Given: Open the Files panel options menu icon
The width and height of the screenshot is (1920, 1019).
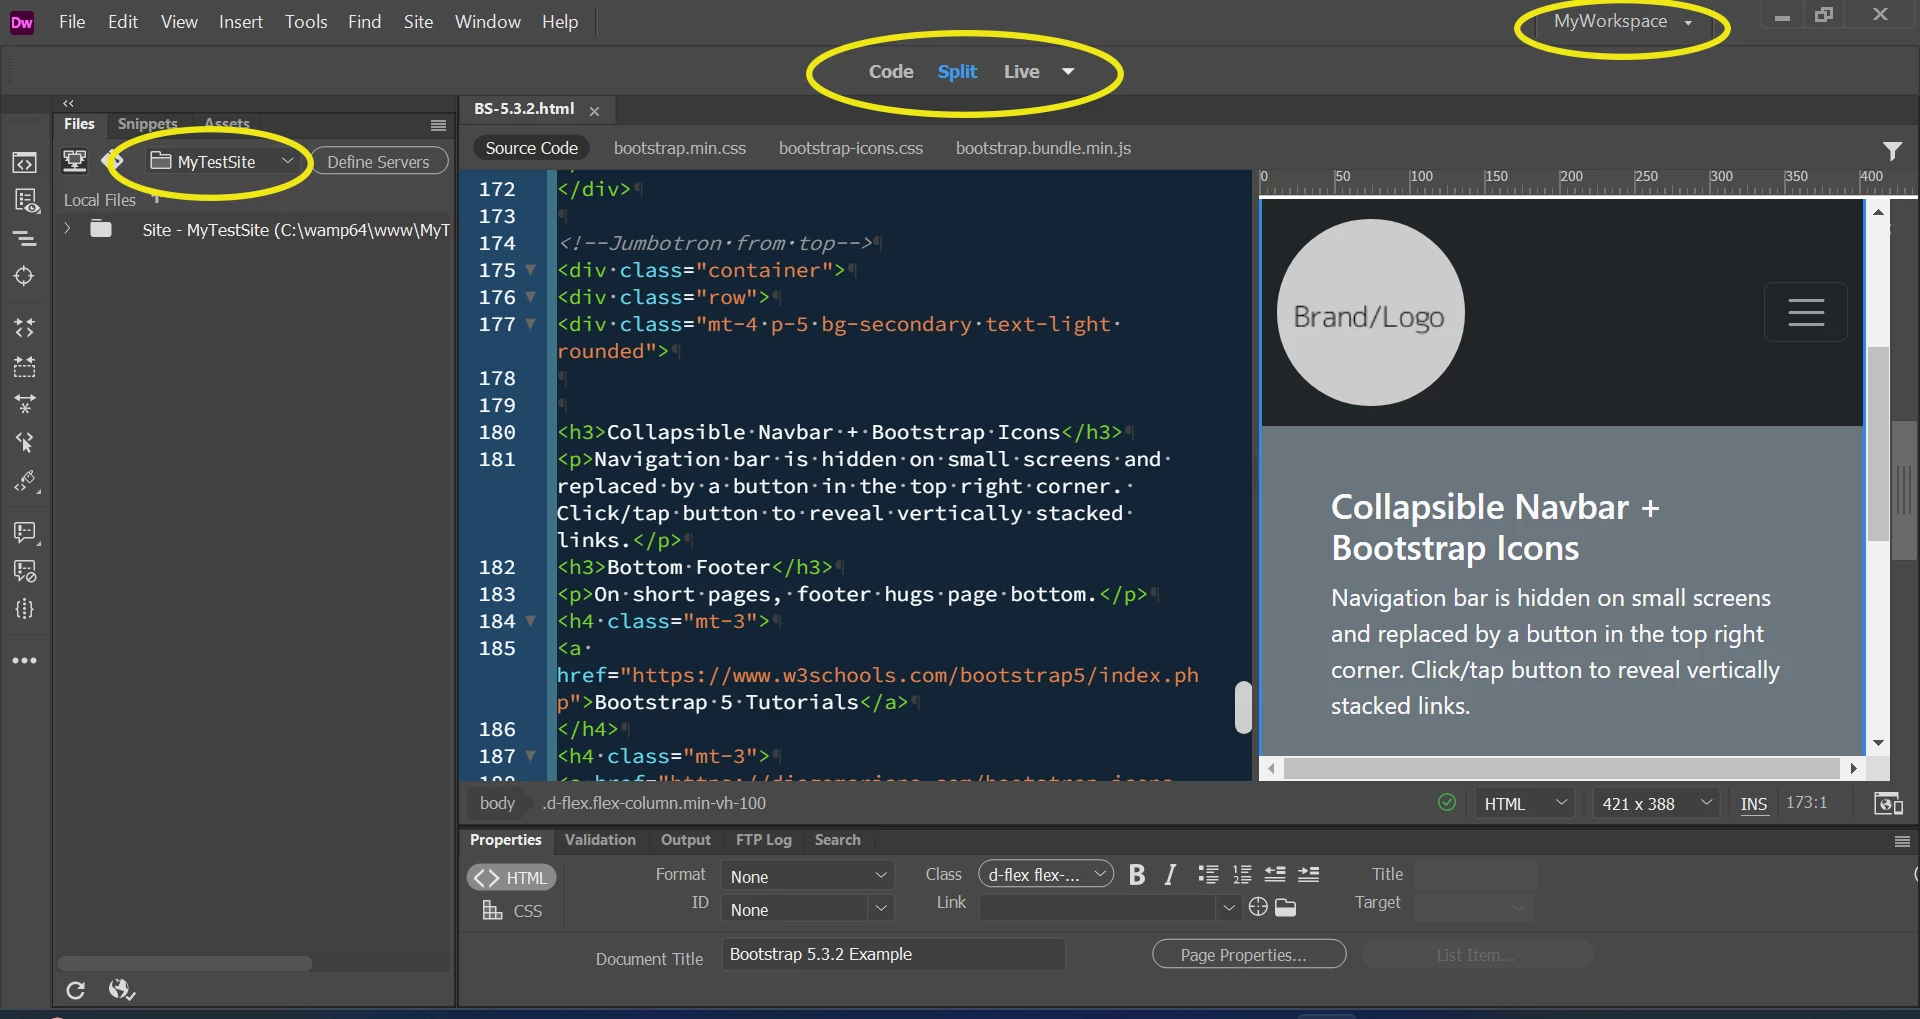Looking at the screenshot, I should [x=438, y=125].
